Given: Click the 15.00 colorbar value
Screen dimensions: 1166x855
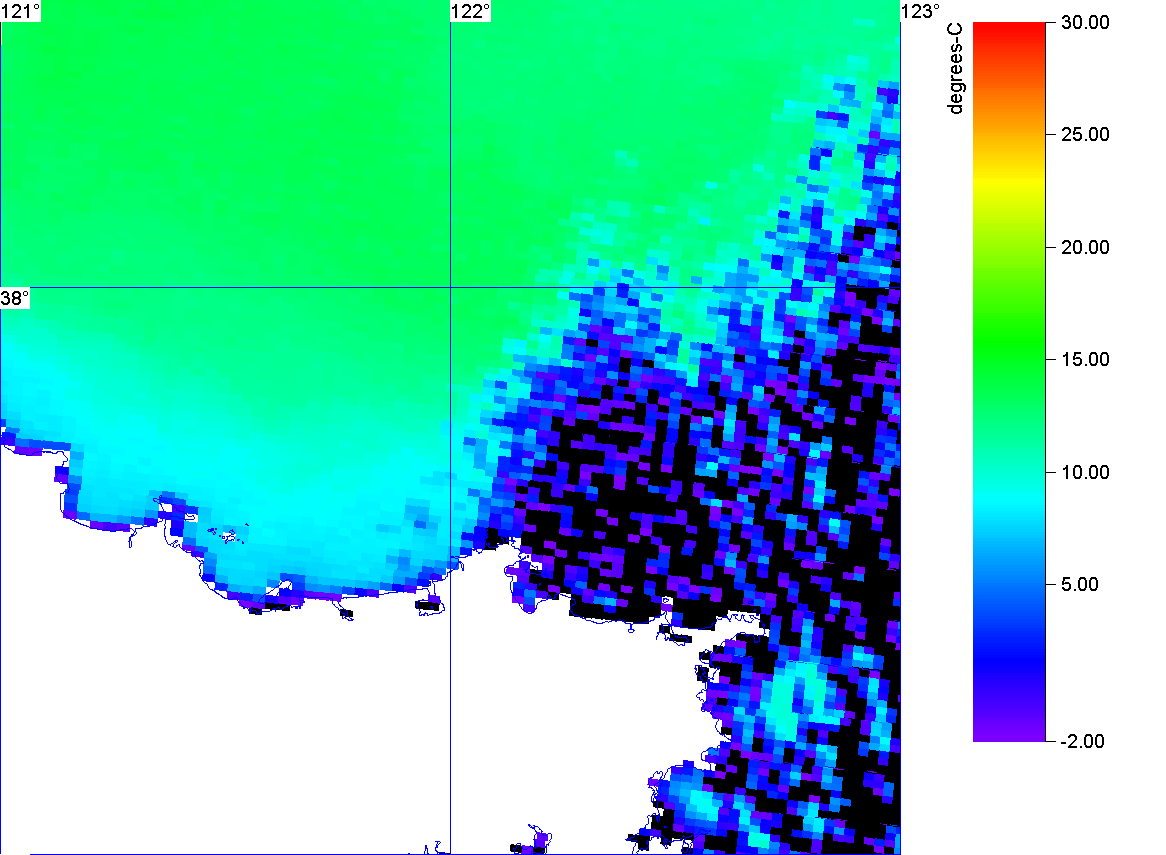Looking at the screenshot, I should [x=1085, y=360].
